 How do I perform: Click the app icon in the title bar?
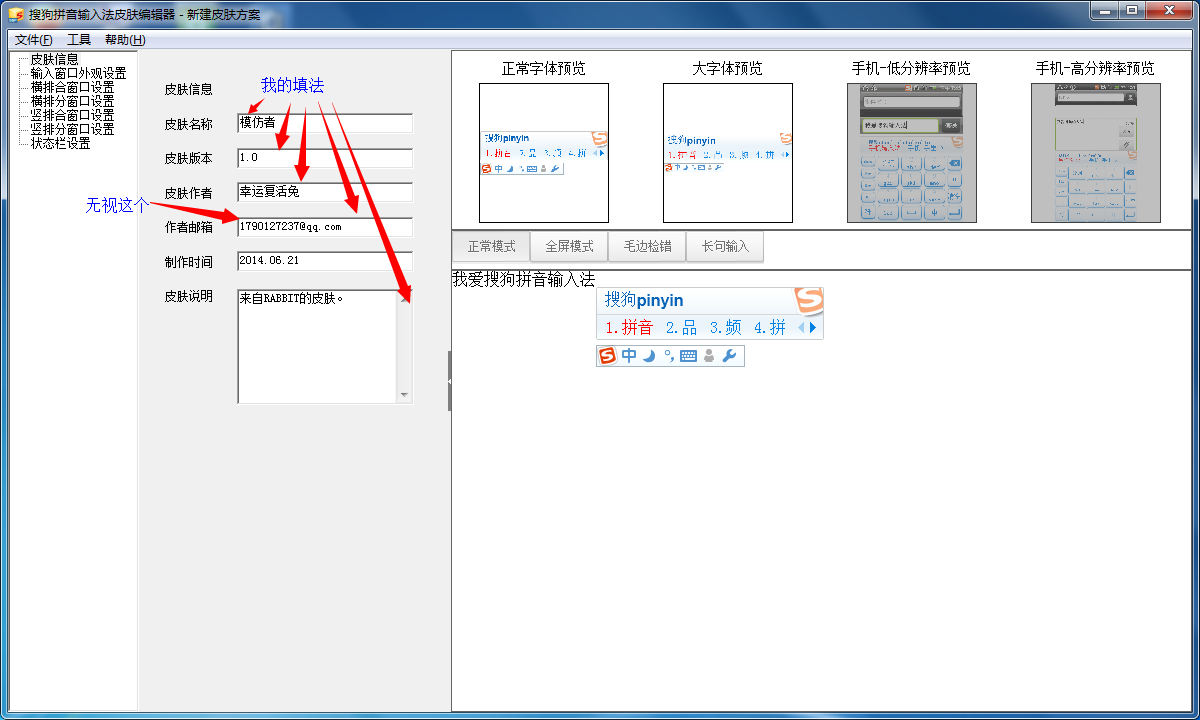click(x=16, y=14)
